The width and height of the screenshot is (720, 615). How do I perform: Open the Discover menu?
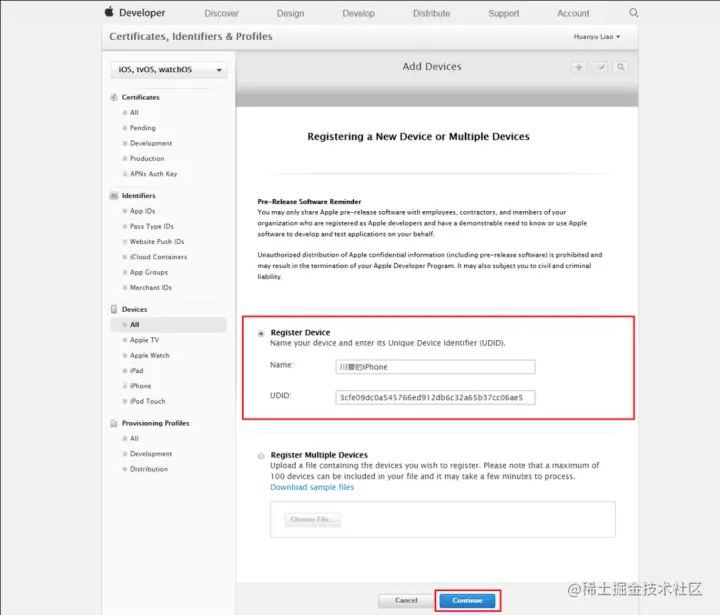(x=221, y=13)
